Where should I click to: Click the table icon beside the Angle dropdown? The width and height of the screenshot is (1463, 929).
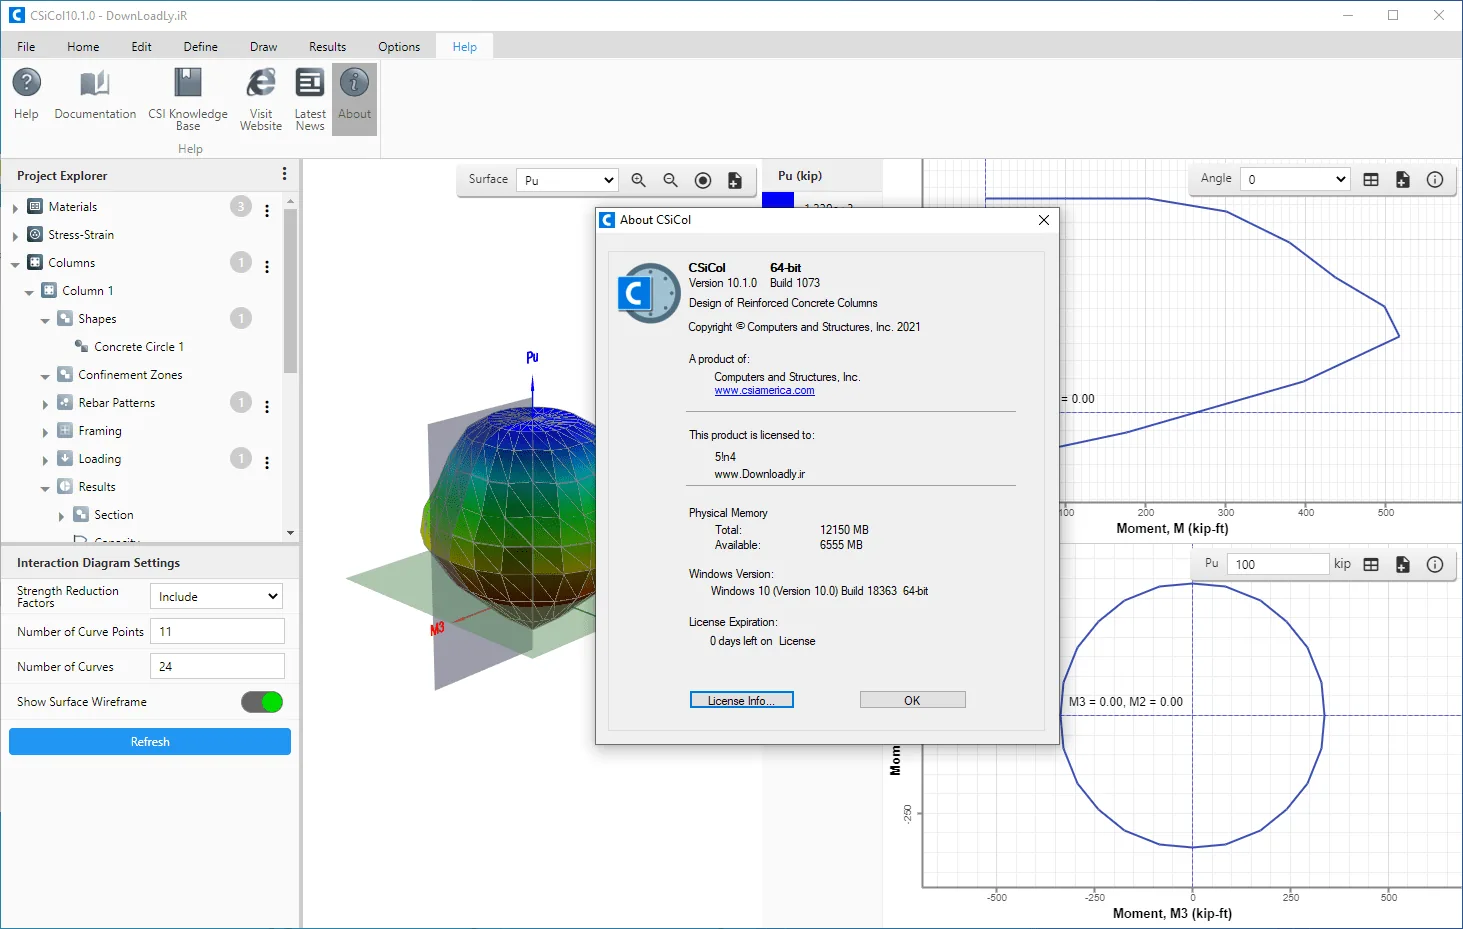(1371, 179)
